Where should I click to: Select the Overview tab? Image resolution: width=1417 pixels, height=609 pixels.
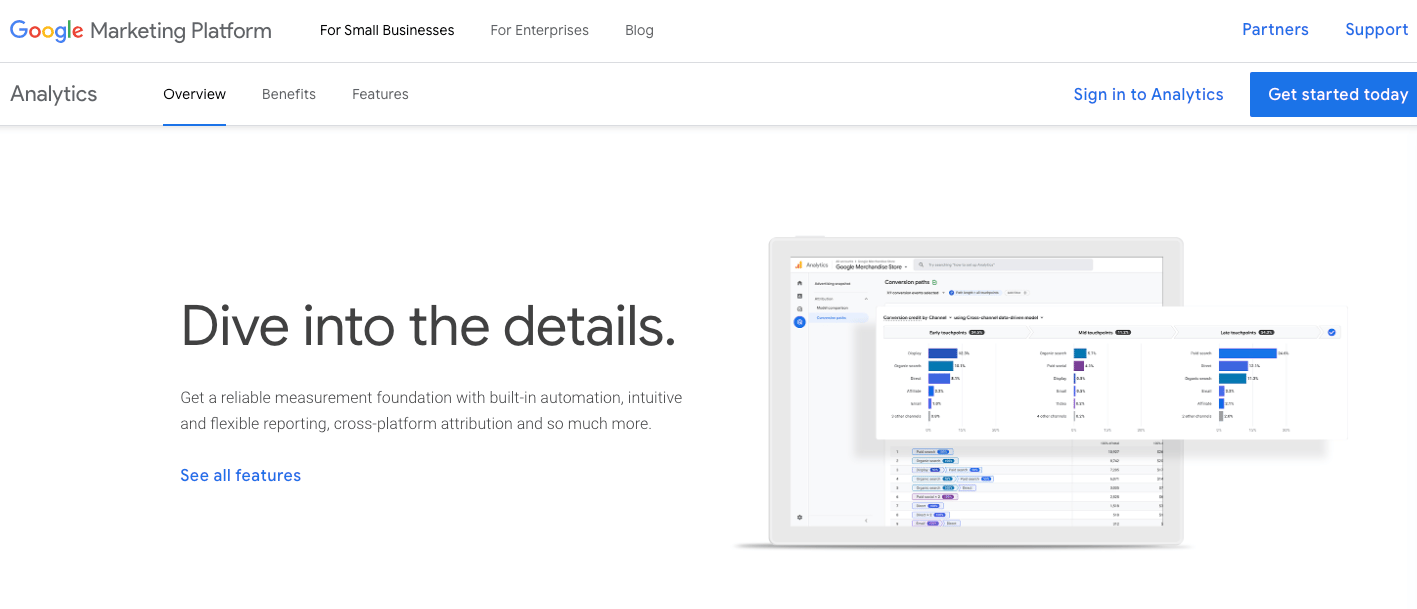194,94
